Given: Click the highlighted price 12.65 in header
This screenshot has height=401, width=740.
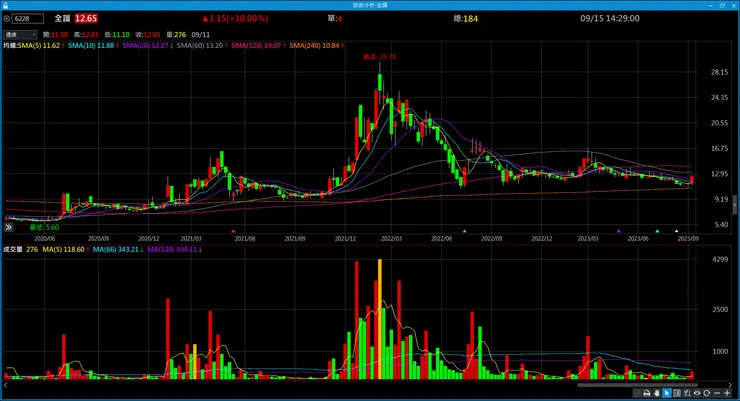Looking at the screenshot, I should point(86,18).
